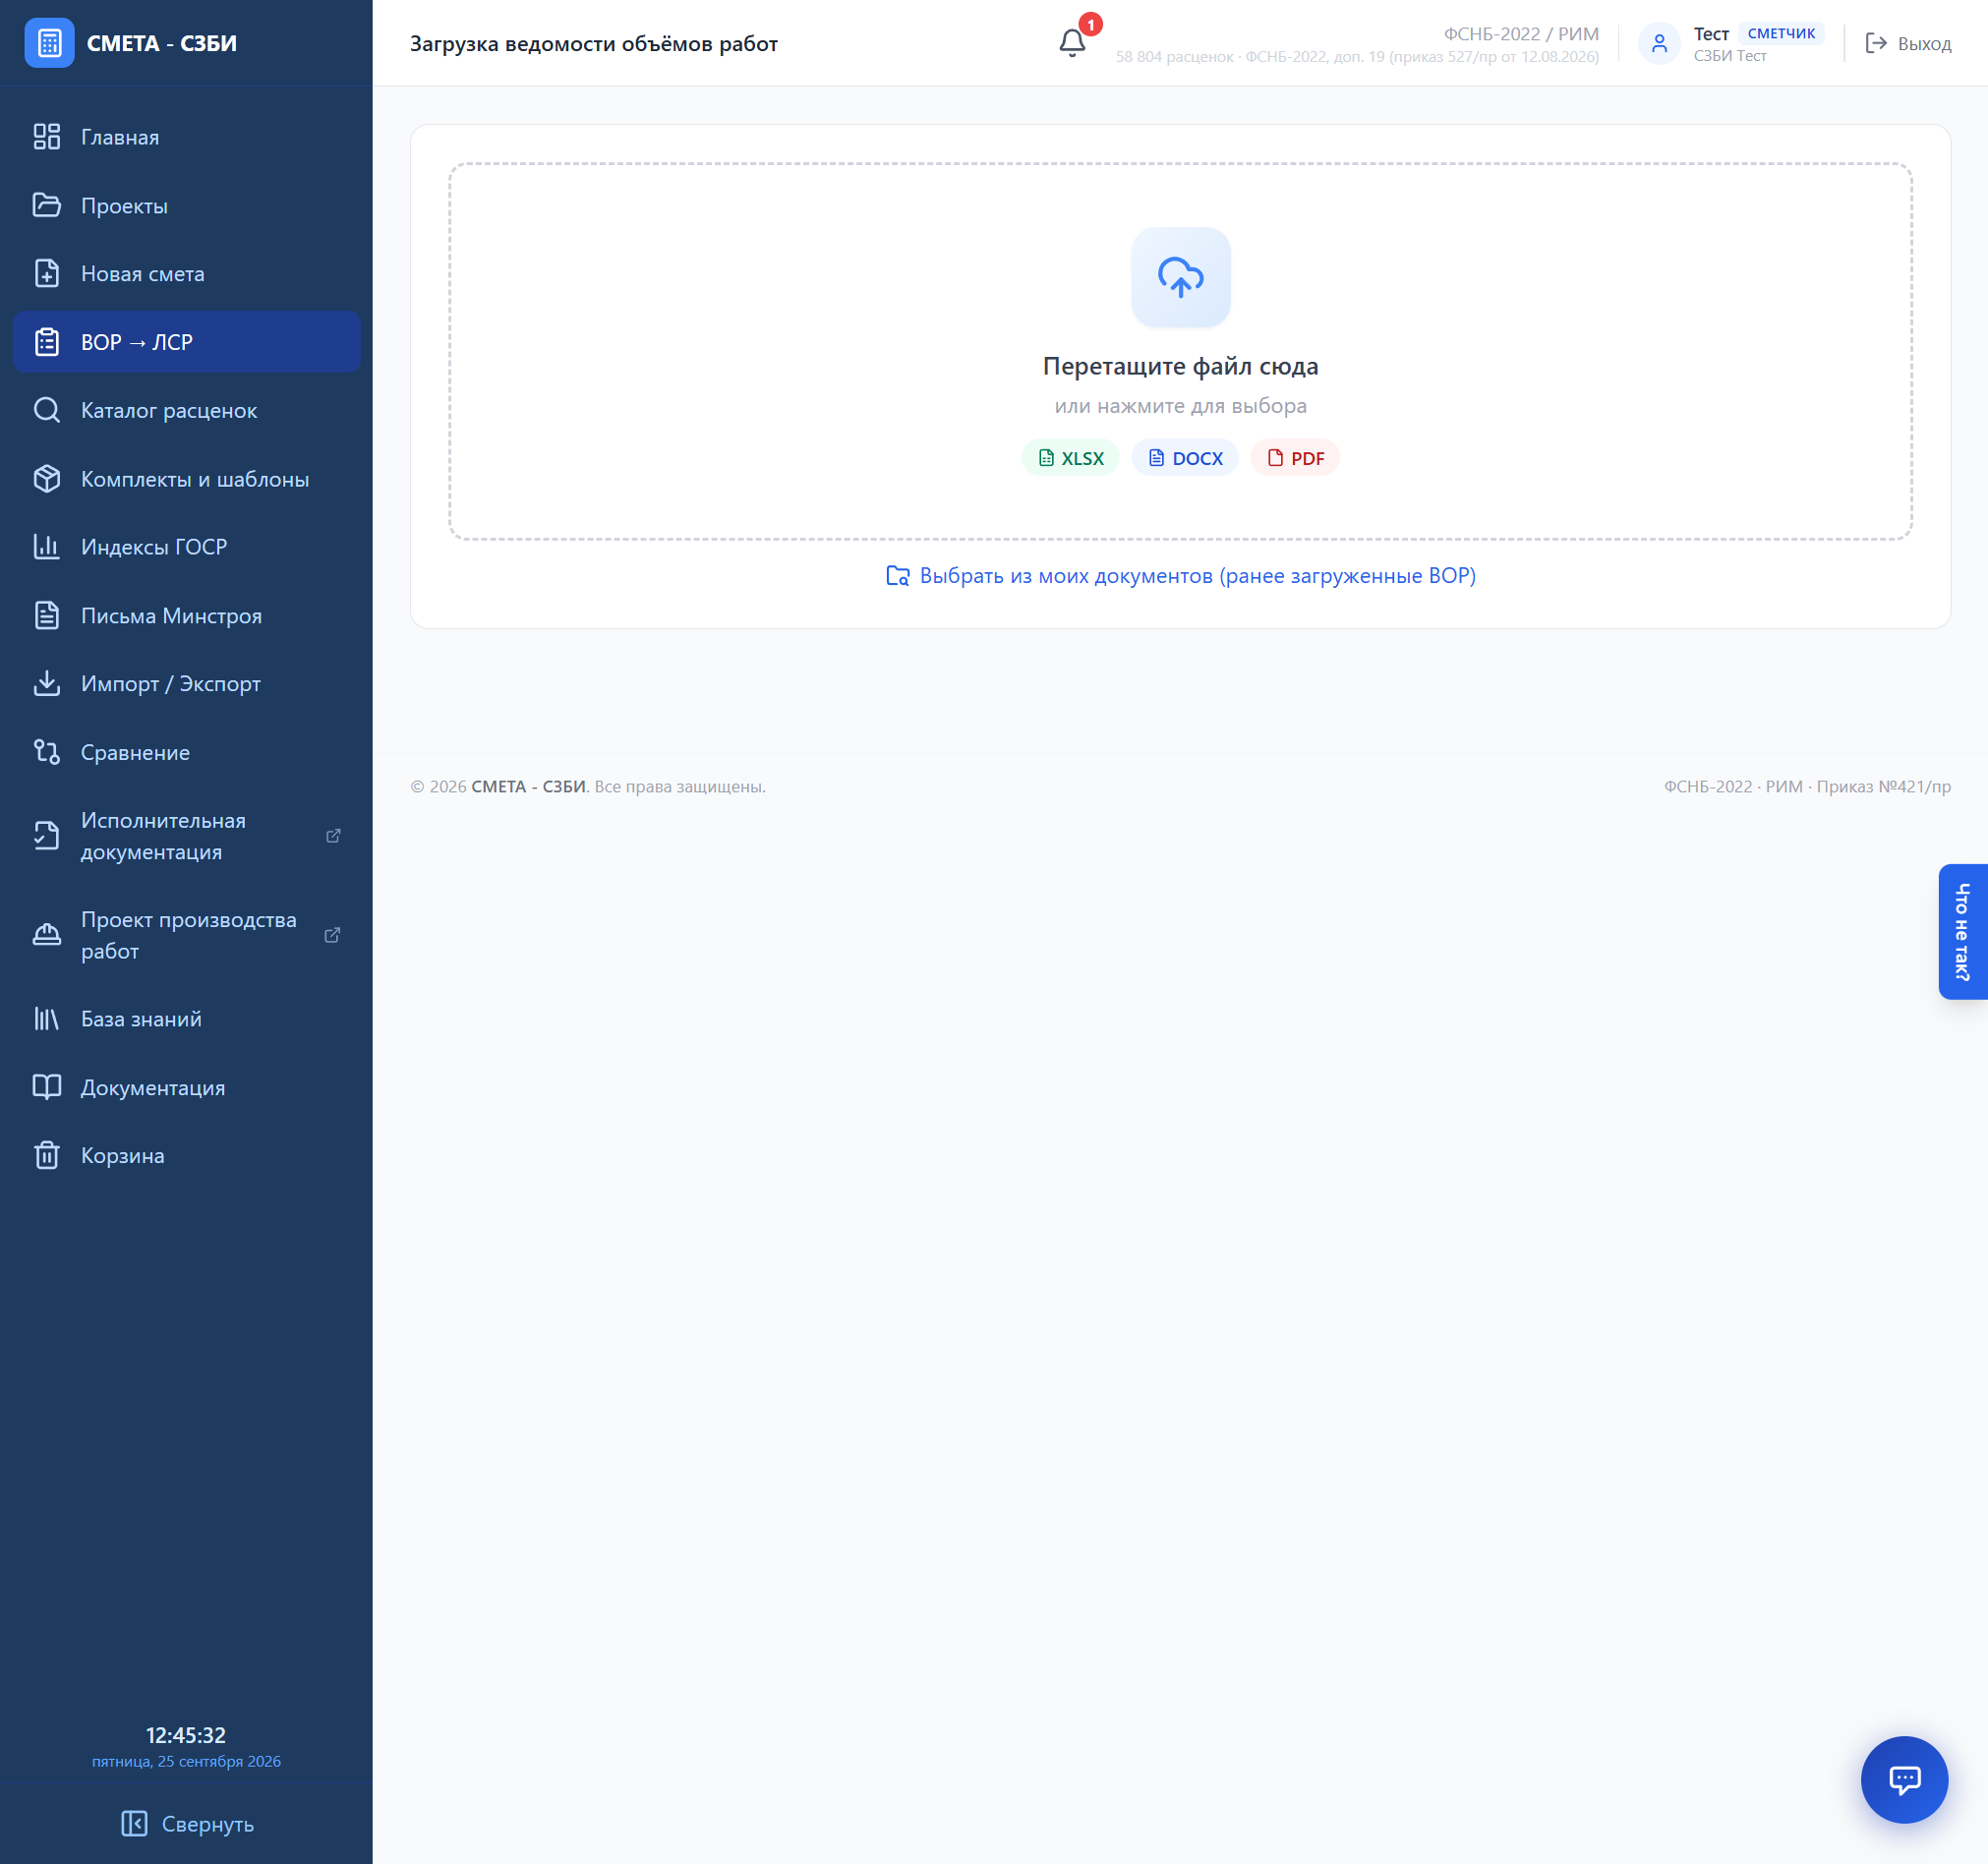Click the Проекты folder icon

(47, 205)
